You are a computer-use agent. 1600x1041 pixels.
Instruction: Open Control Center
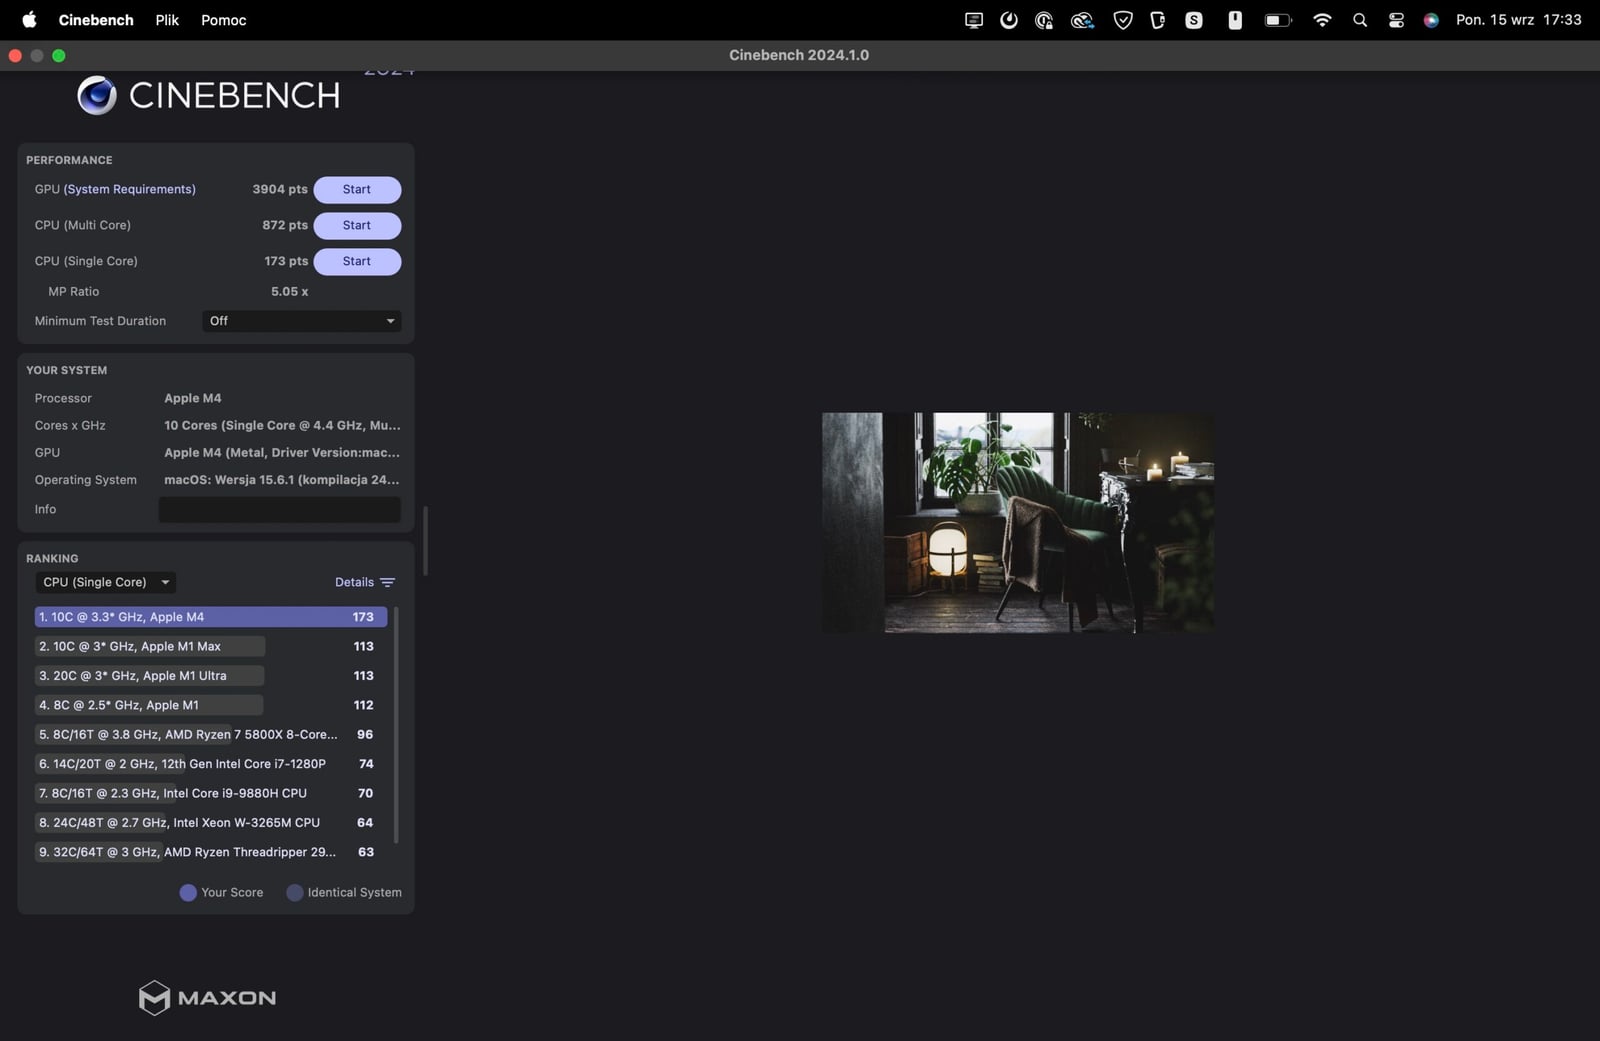tap(1396, 20)
